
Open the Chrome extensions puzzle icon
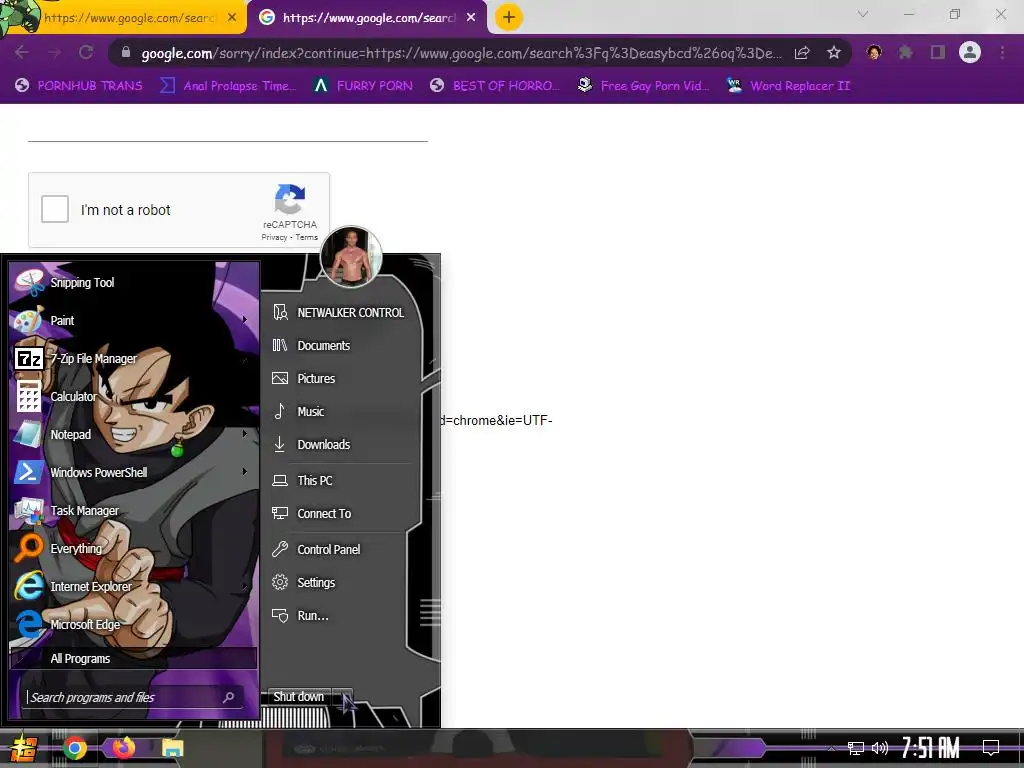pyautogui.click(x=906, y=52)
